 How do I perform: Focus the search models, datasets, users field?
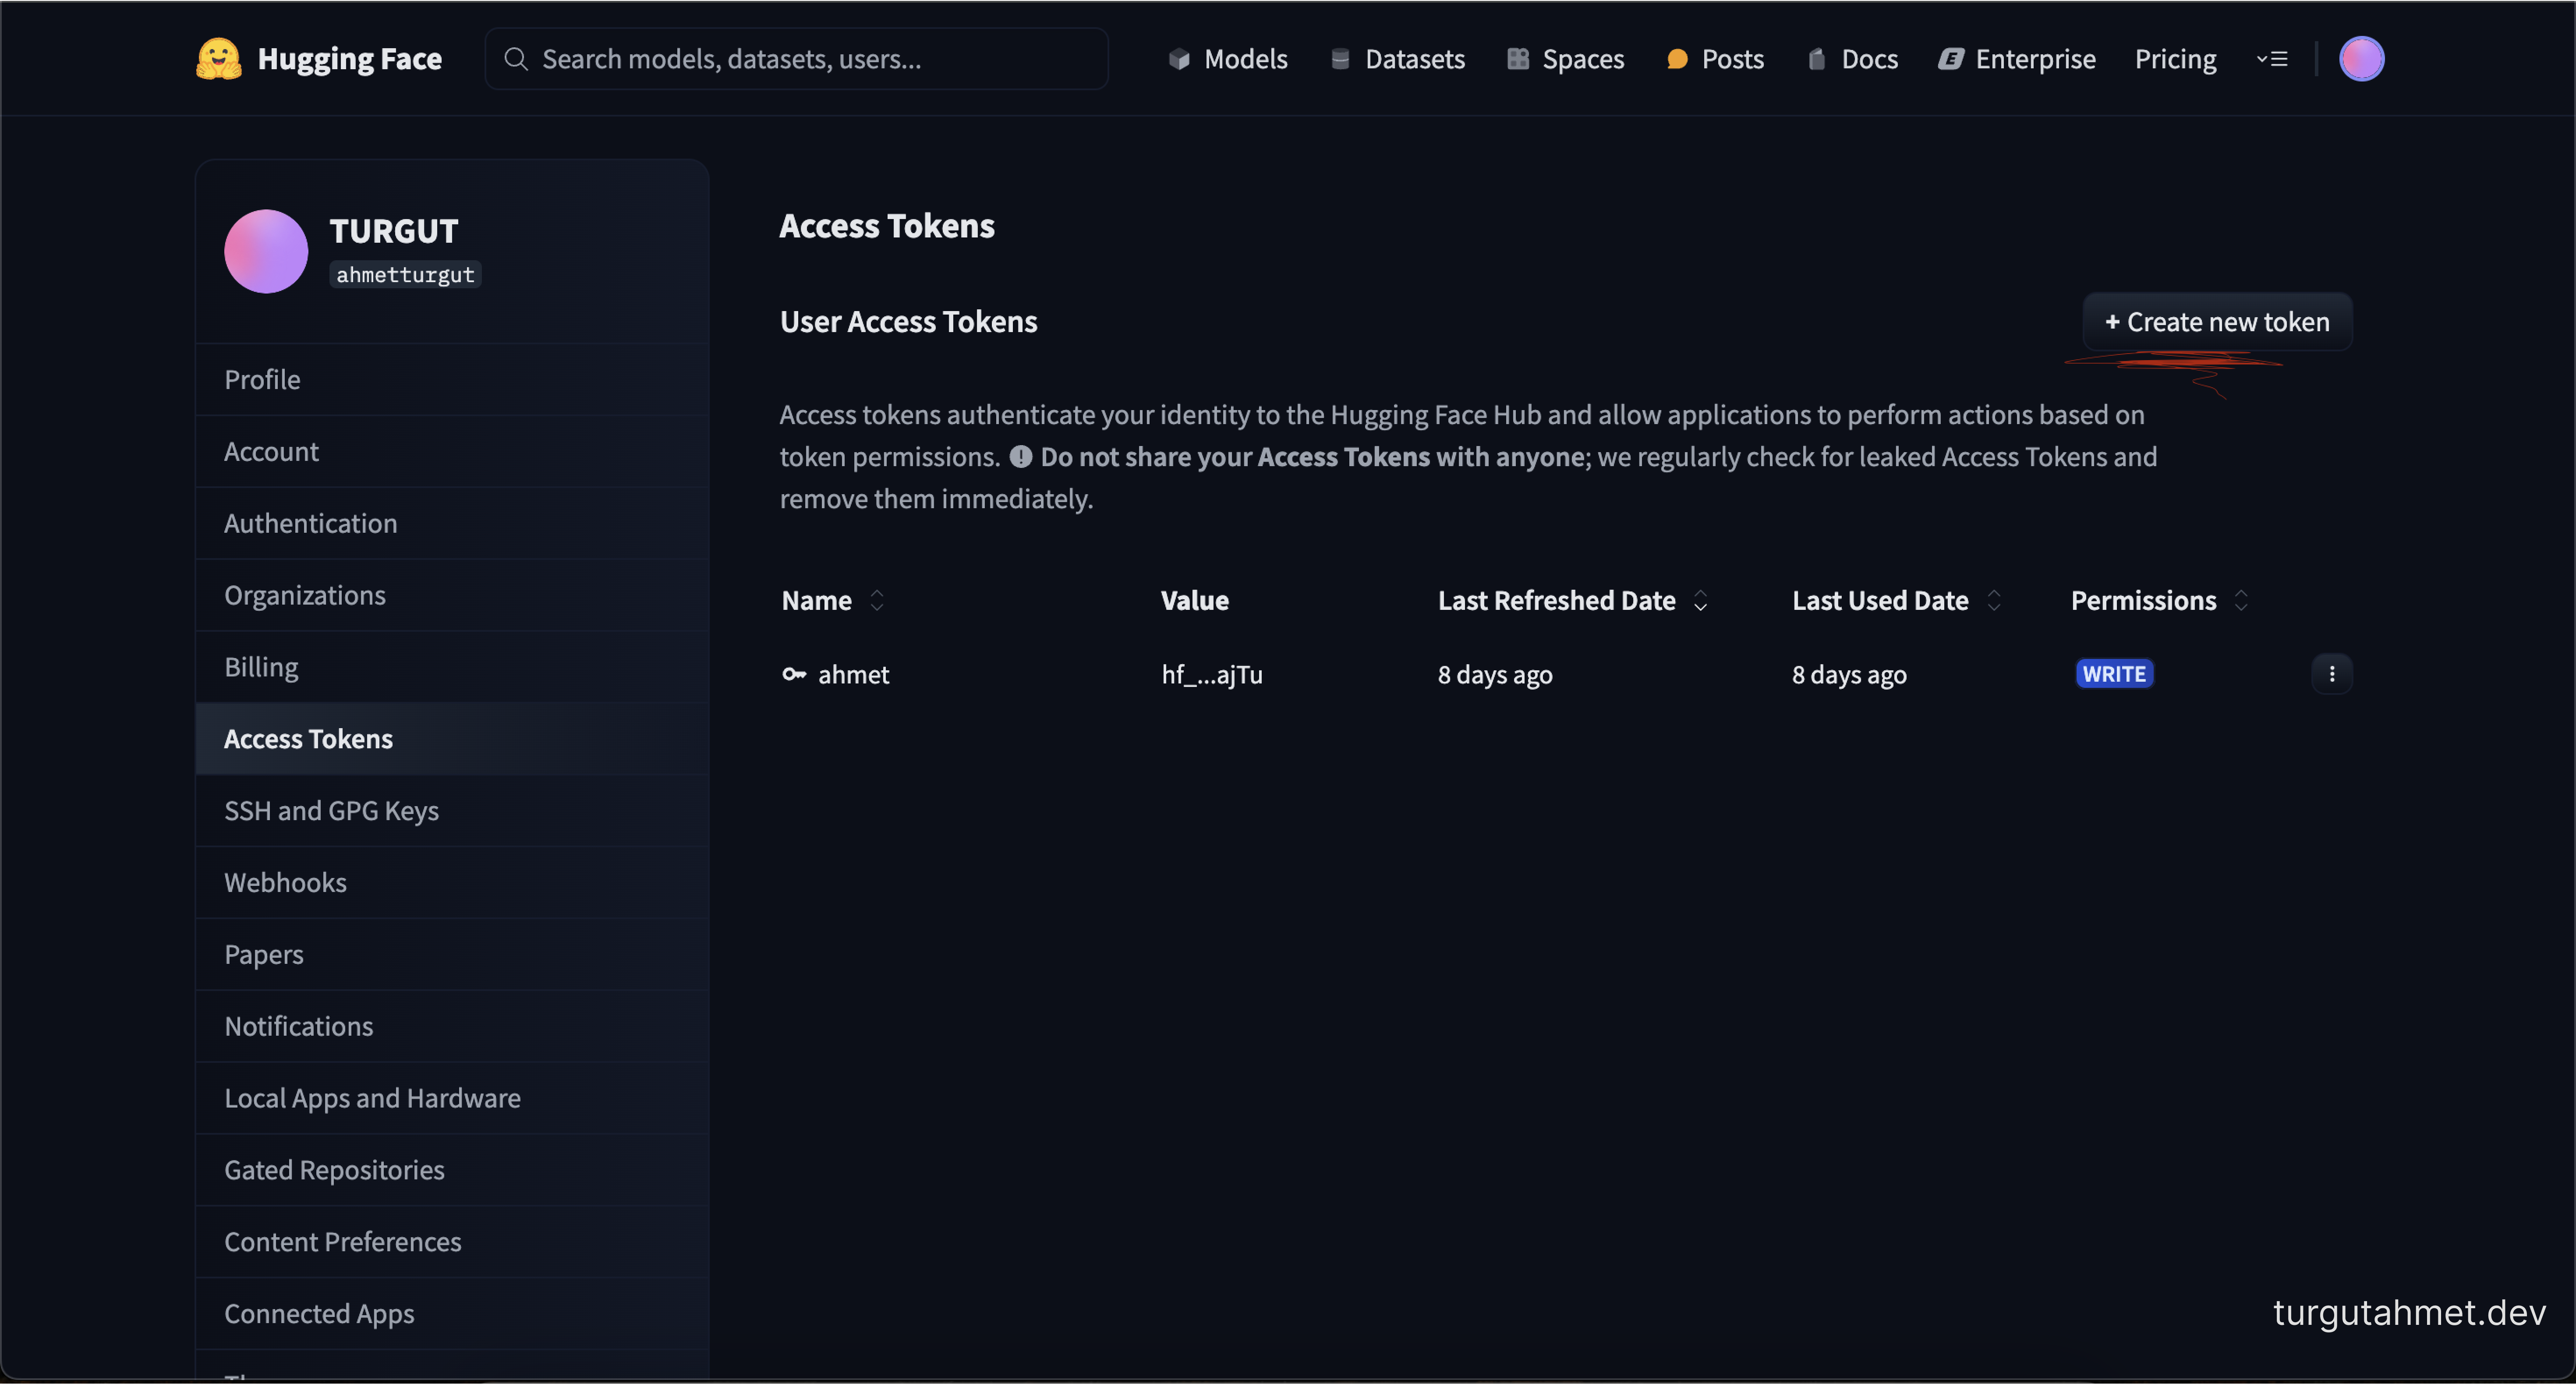796,59
